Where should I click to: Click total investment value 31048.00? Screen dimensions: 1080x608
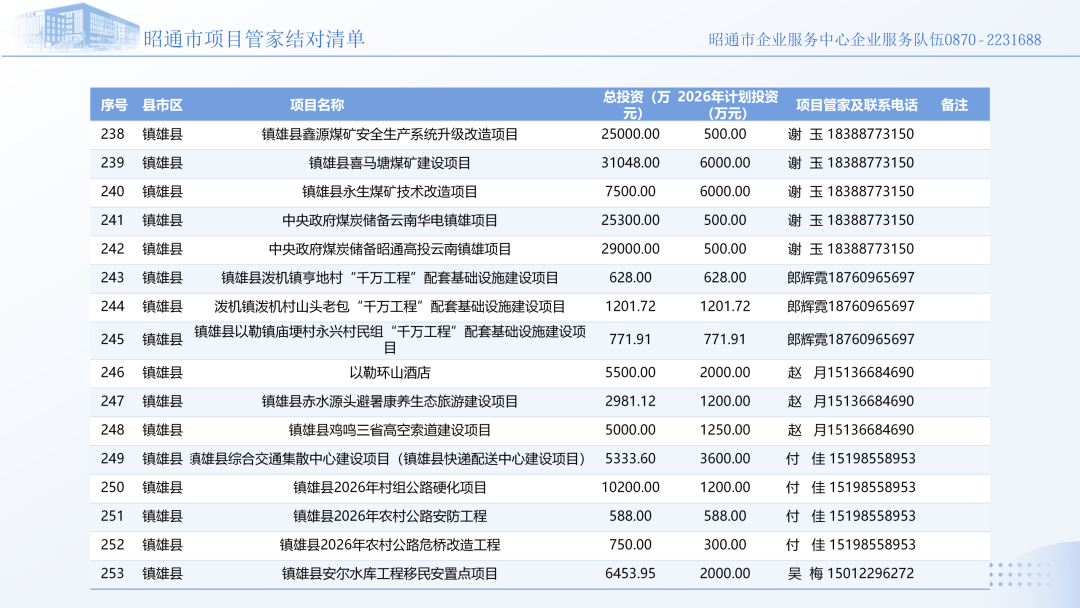coord(630,163)
